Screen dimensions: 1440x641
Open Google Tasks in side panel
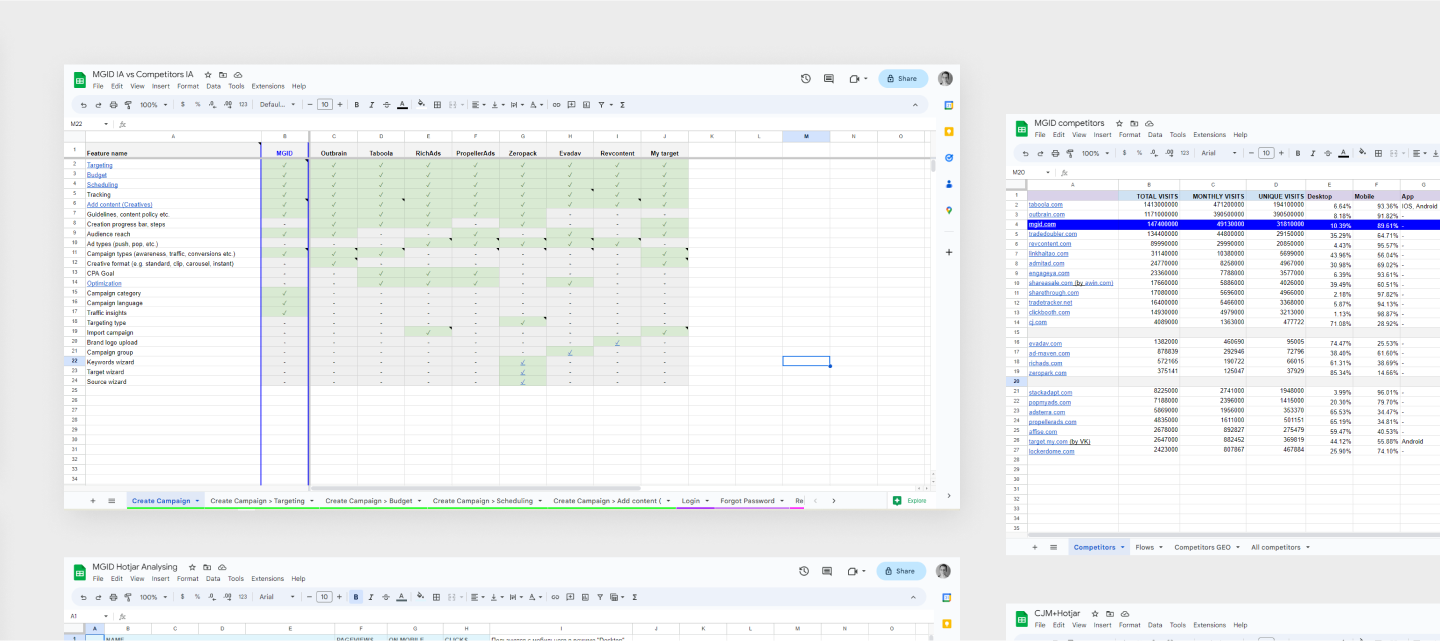pyautogui.click(x=948, y=157)
